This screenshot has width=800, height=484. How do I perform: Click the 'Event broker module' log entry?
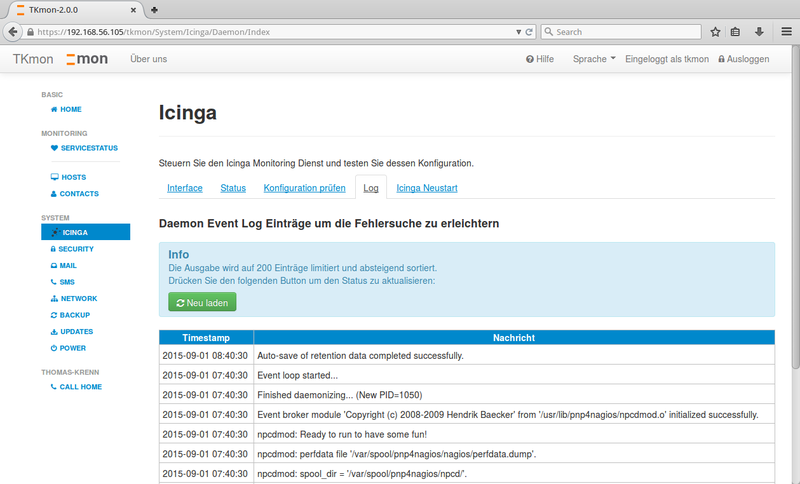pos(508,415)
